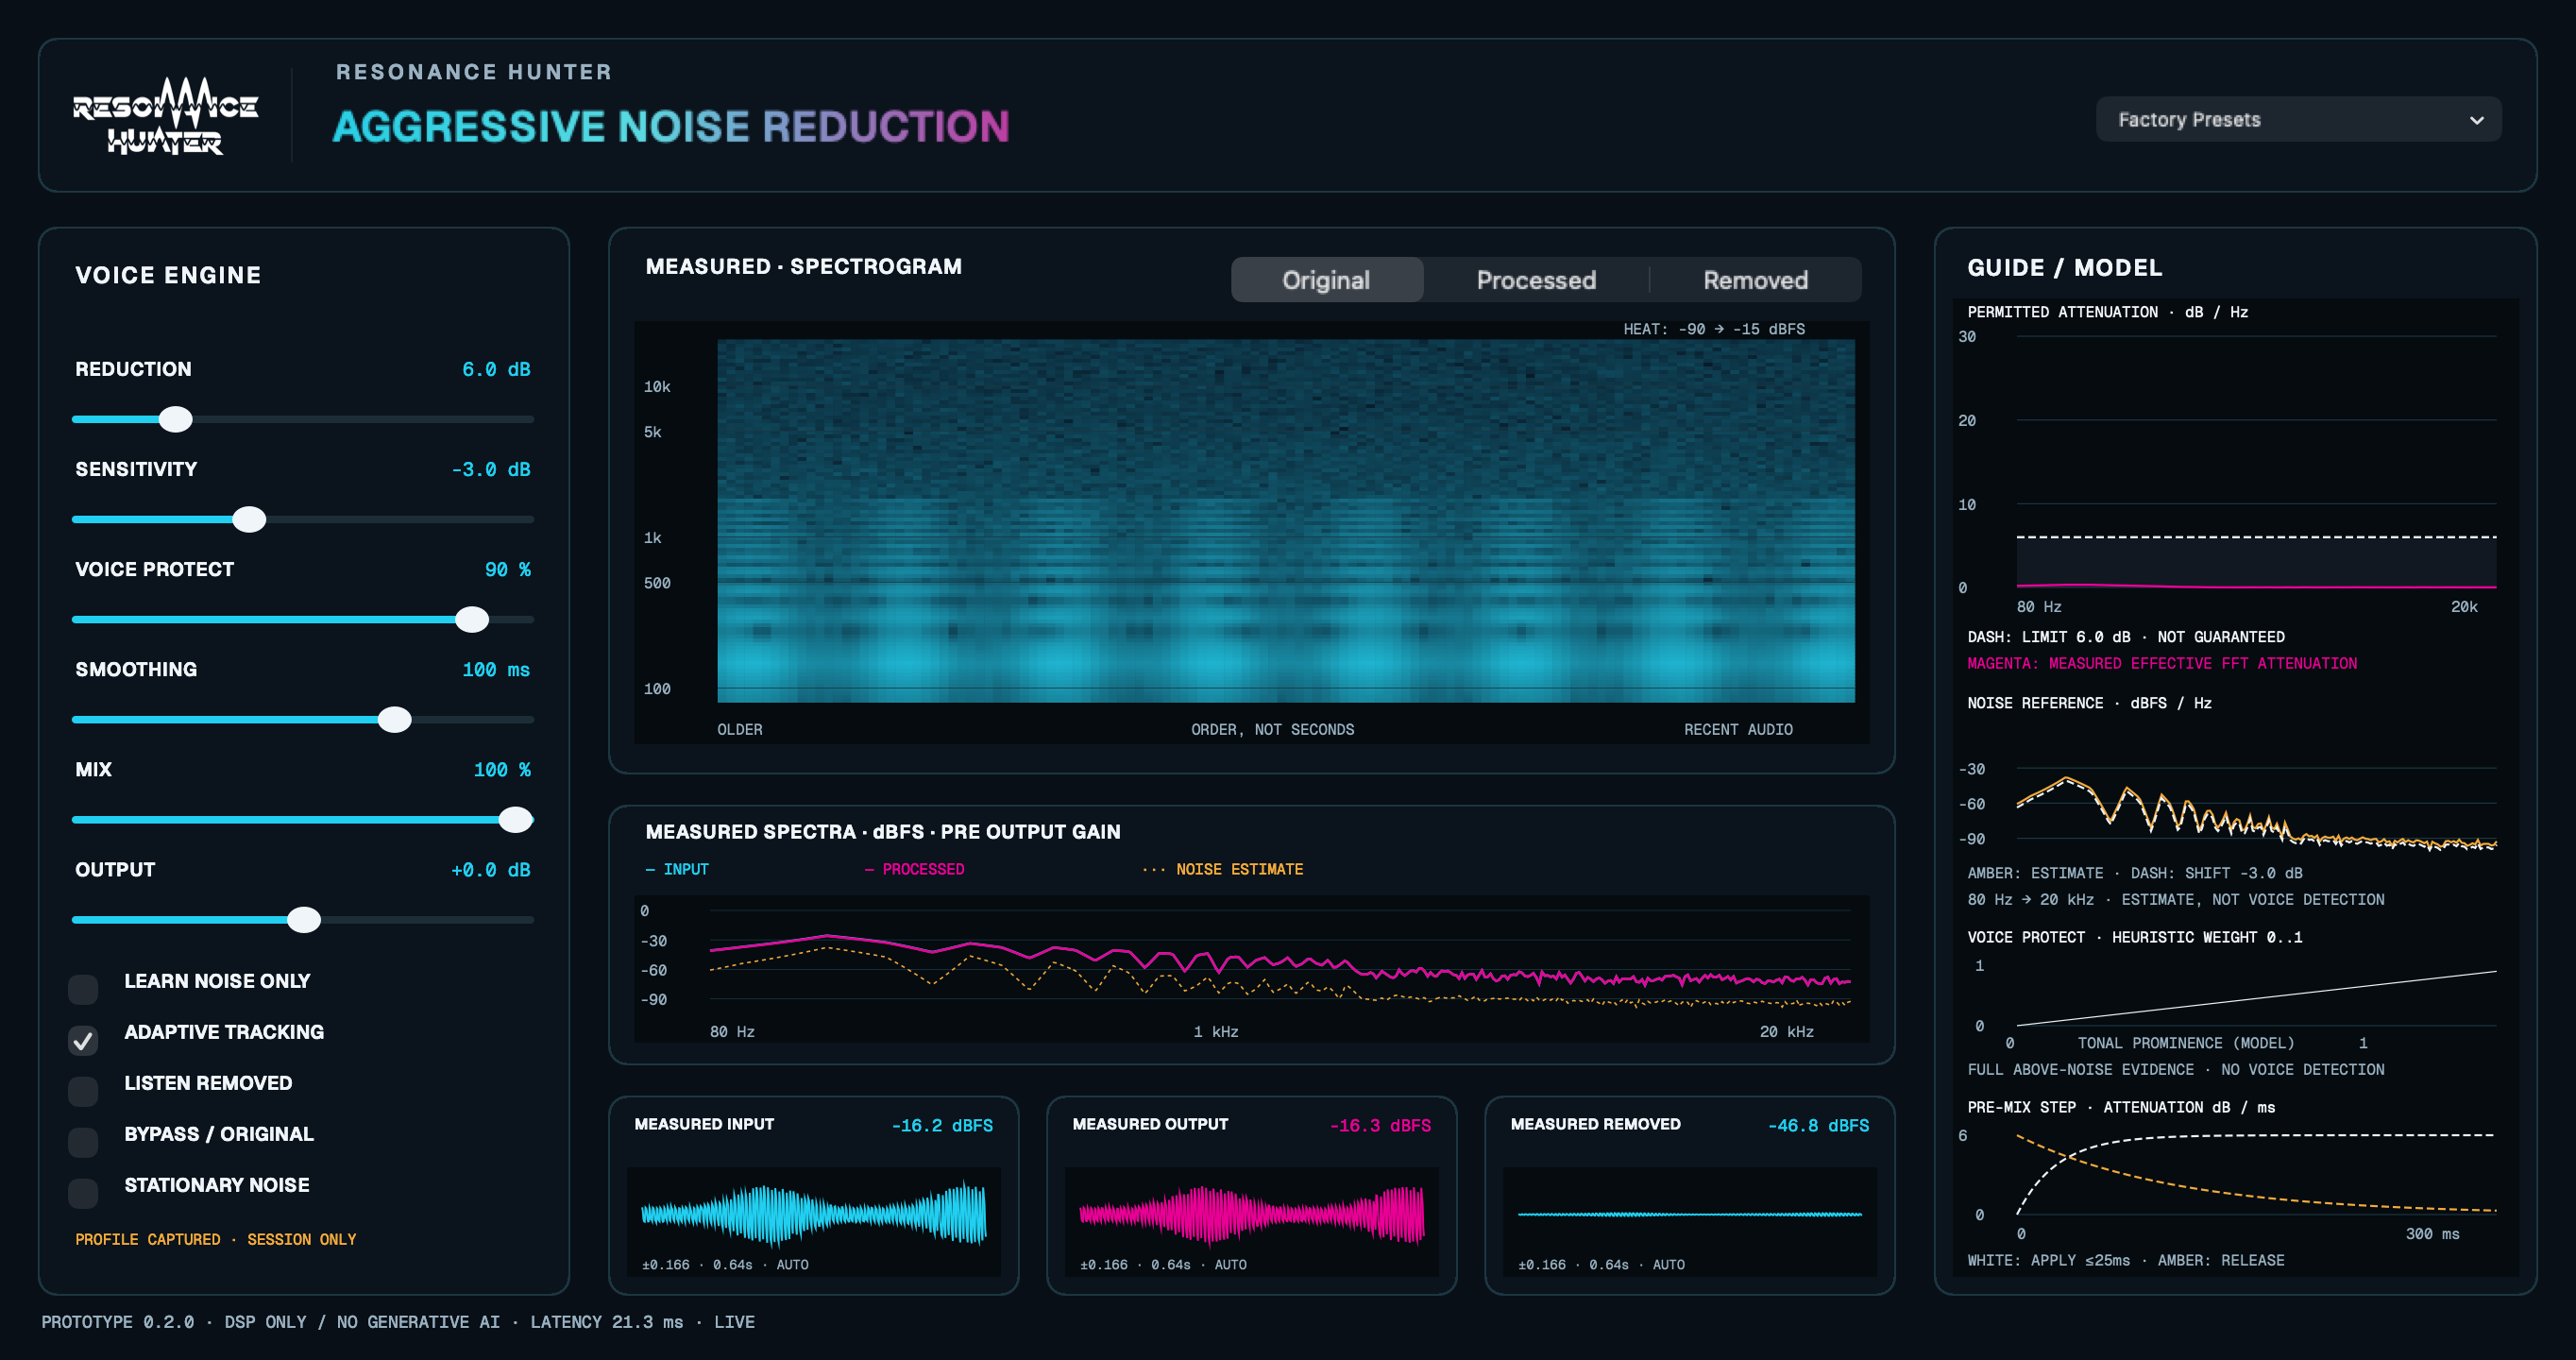This screenshot has width=2576, height=1360.
Task: Click the Sensitivity slider handle
Action: [x=249, y=519]
